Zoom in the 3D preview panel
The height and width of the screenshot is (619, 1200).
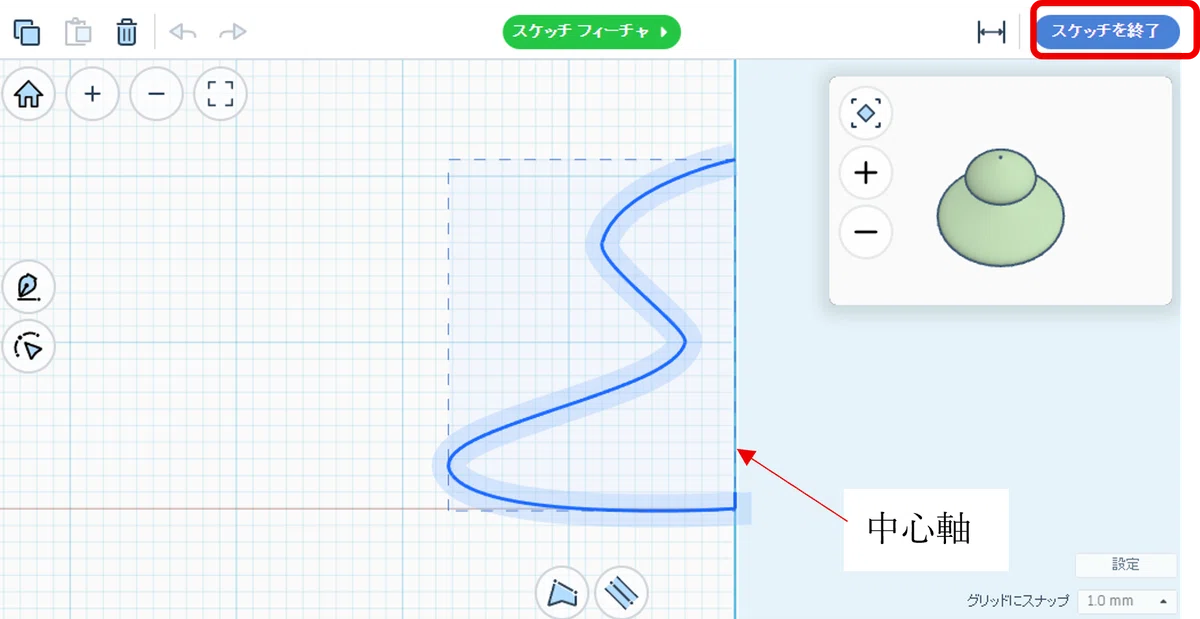click(x=866, y=173)
